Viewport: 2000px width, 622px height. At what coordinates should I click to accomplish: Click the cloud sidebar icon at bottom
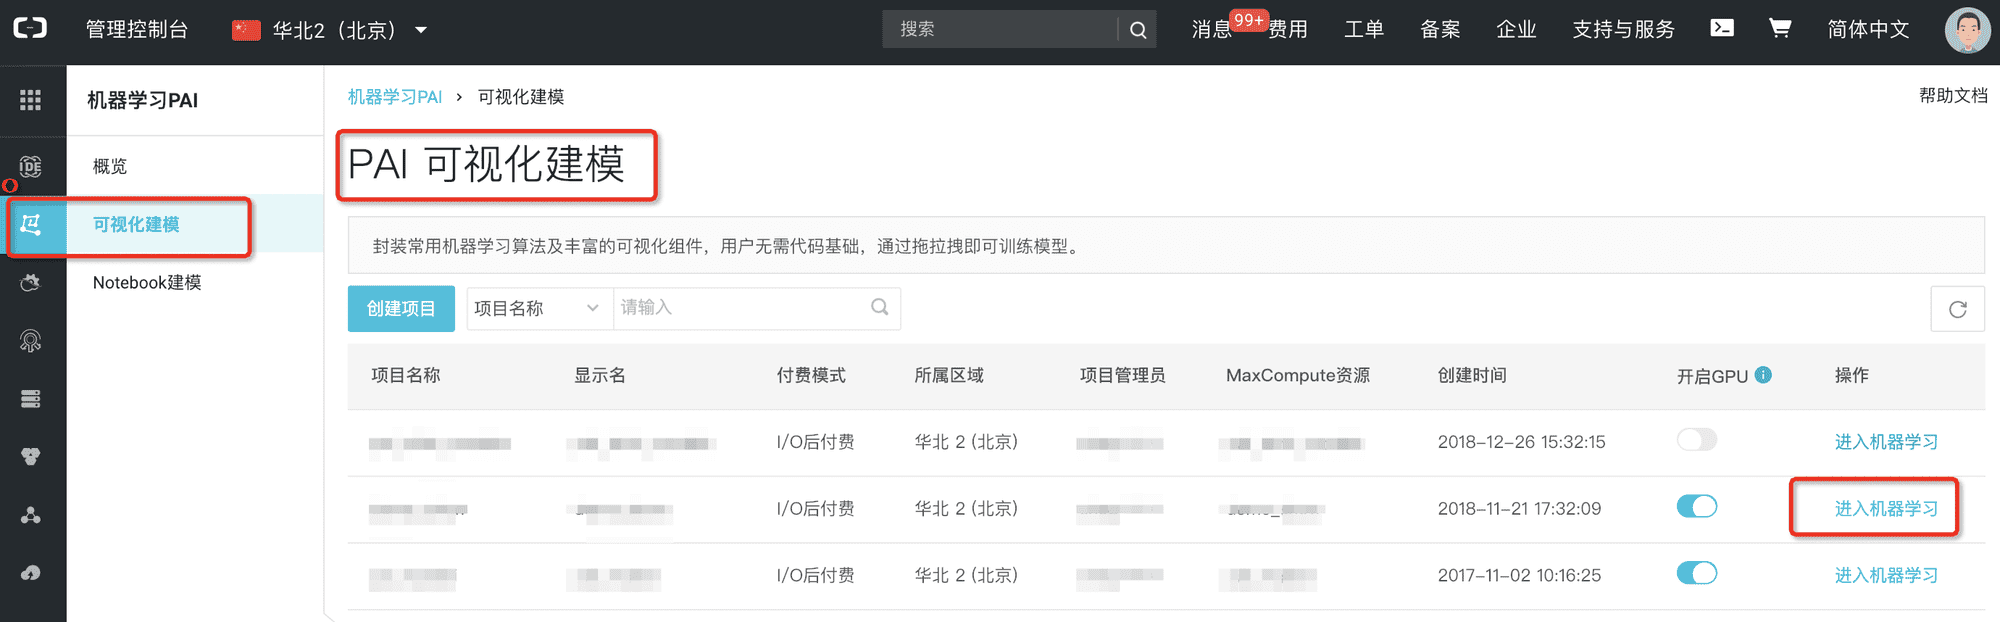[31, 573]
